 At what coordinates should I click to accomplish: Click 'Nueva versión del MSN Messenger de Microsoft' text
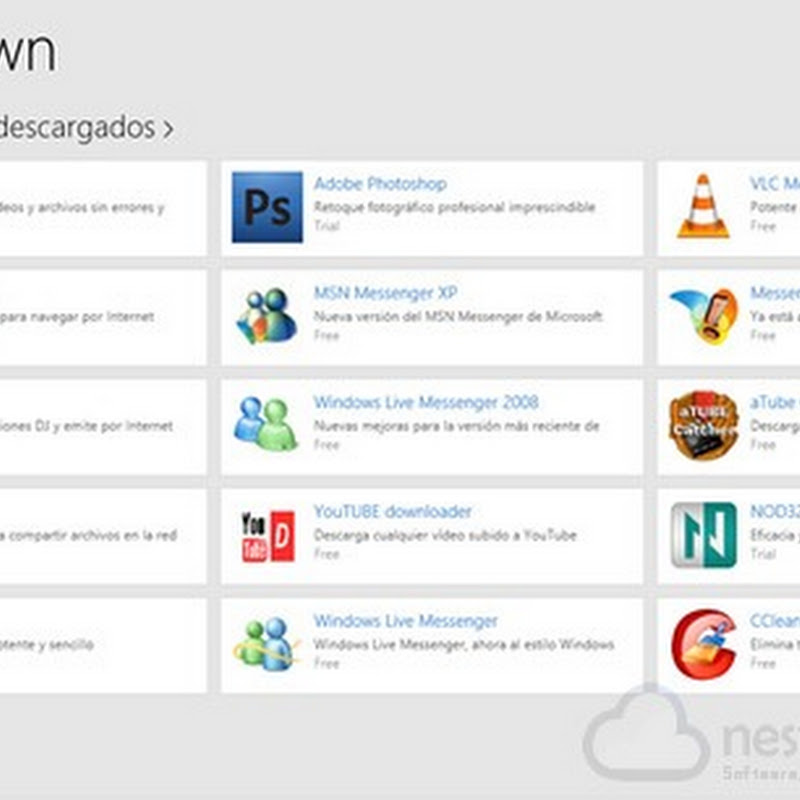pyautogui.click(x=458, y=316)
